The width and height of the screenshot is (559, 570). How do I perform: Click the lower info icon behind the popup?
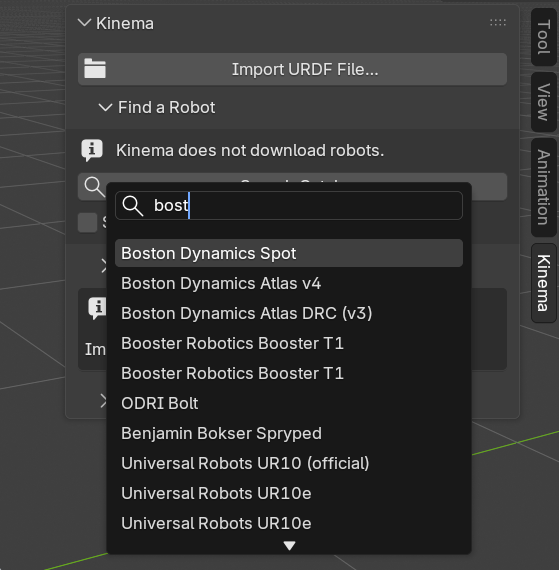pyautogui.click(x=97, y=308)
